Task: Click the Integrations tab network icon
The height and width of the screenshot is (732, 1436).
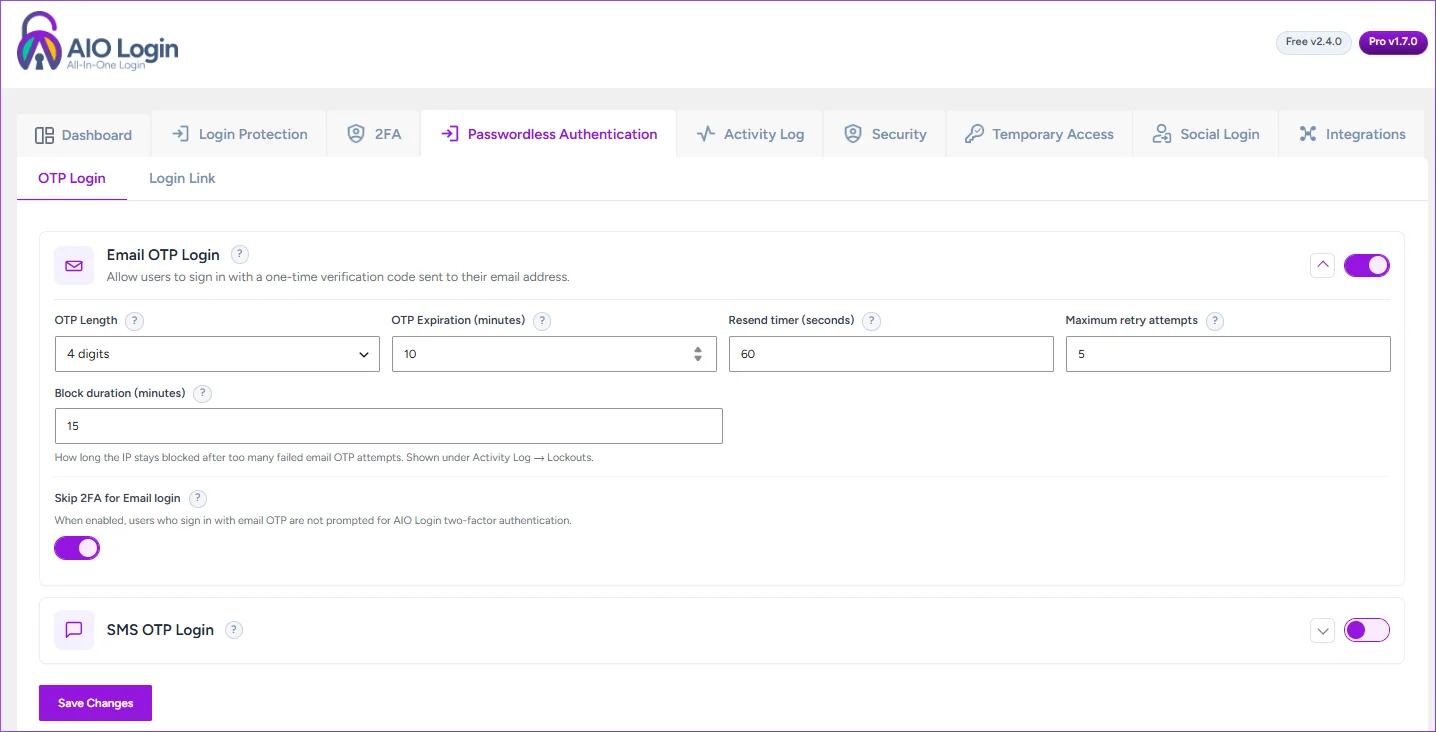Action: coord(1308,134)
